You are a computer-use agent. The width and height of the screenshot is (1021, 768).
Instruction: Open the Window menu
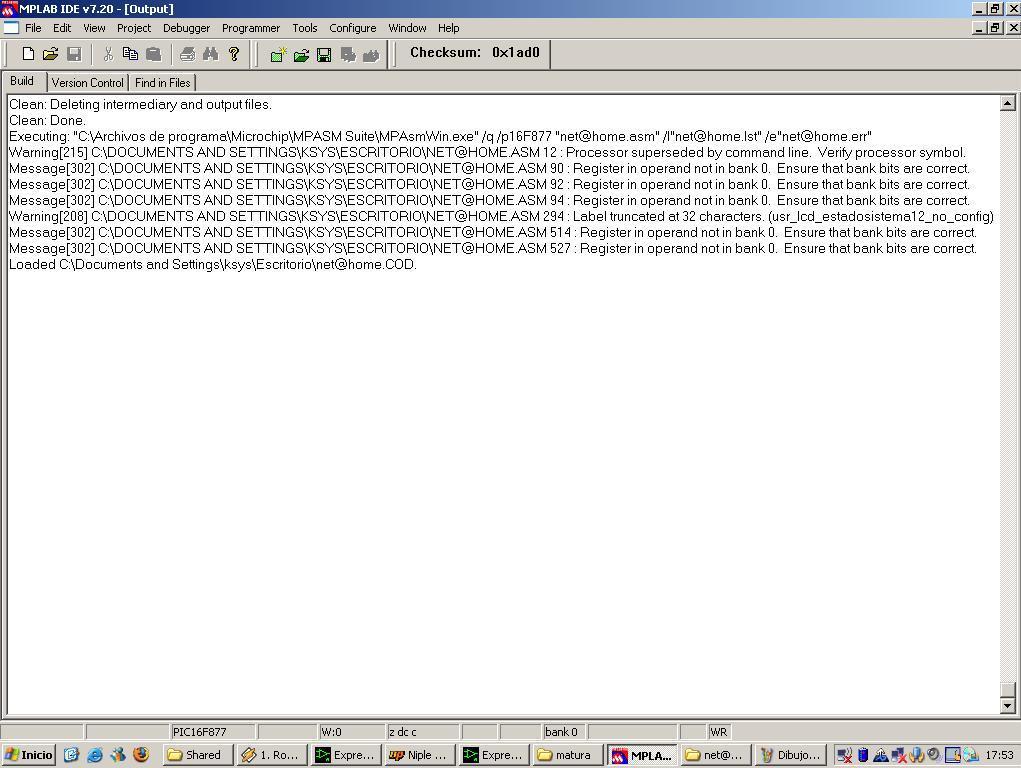[407, 28]
